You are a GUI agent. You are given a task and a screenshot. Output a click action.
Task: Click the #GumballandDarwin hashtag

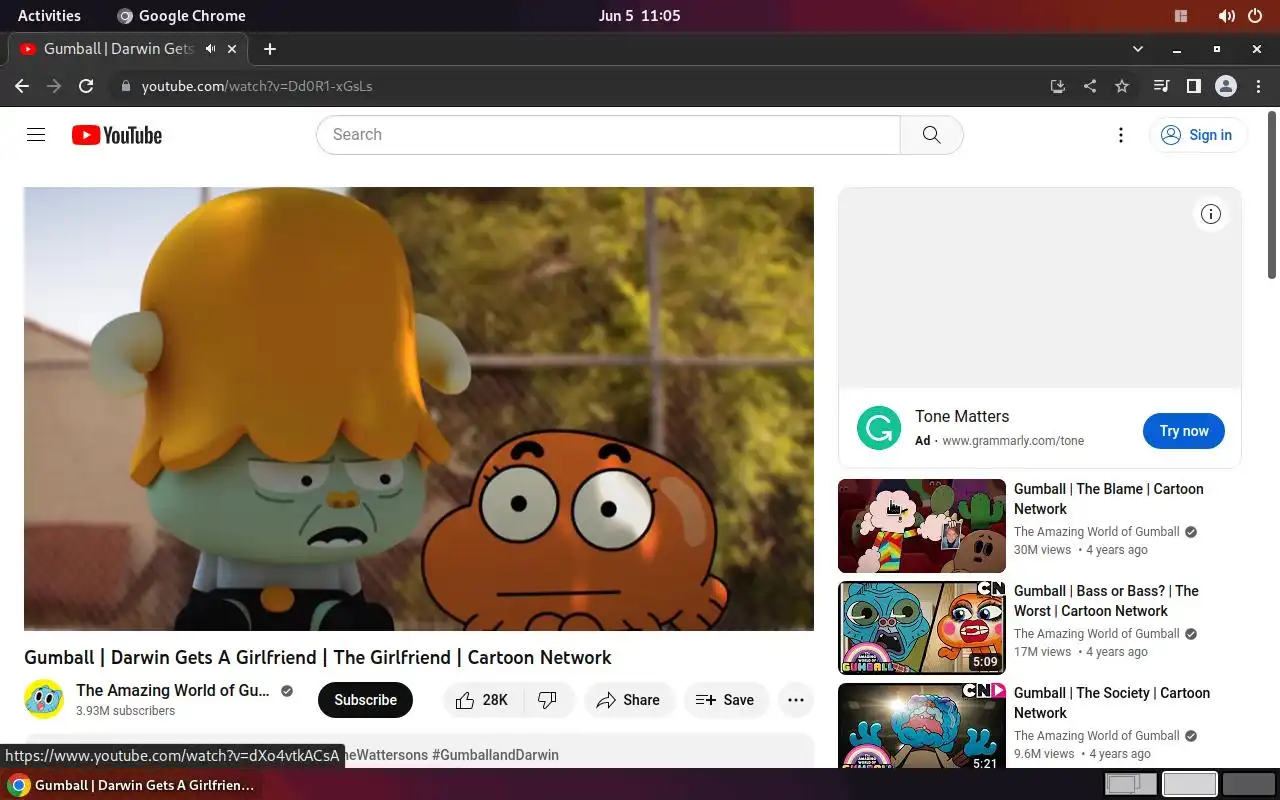pos(495,755)
